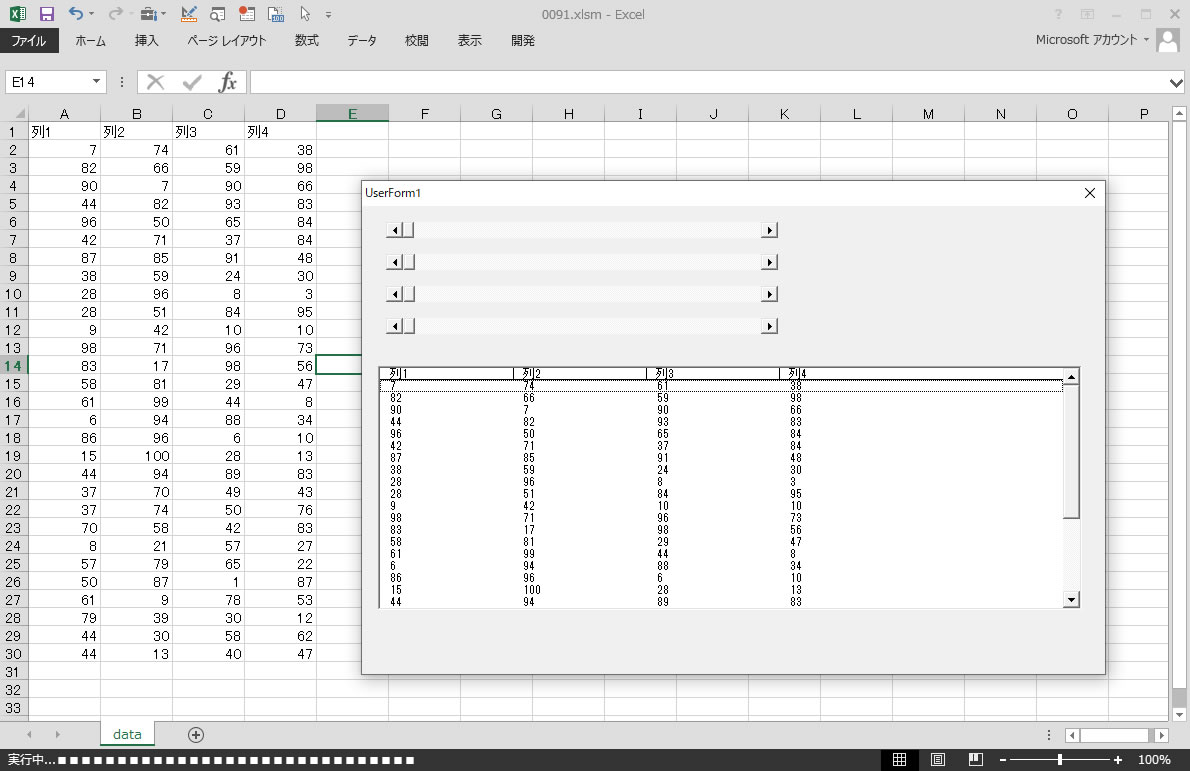Open the Name Box dropdown showing E14

pyautogui.click(x=97, y=82)
